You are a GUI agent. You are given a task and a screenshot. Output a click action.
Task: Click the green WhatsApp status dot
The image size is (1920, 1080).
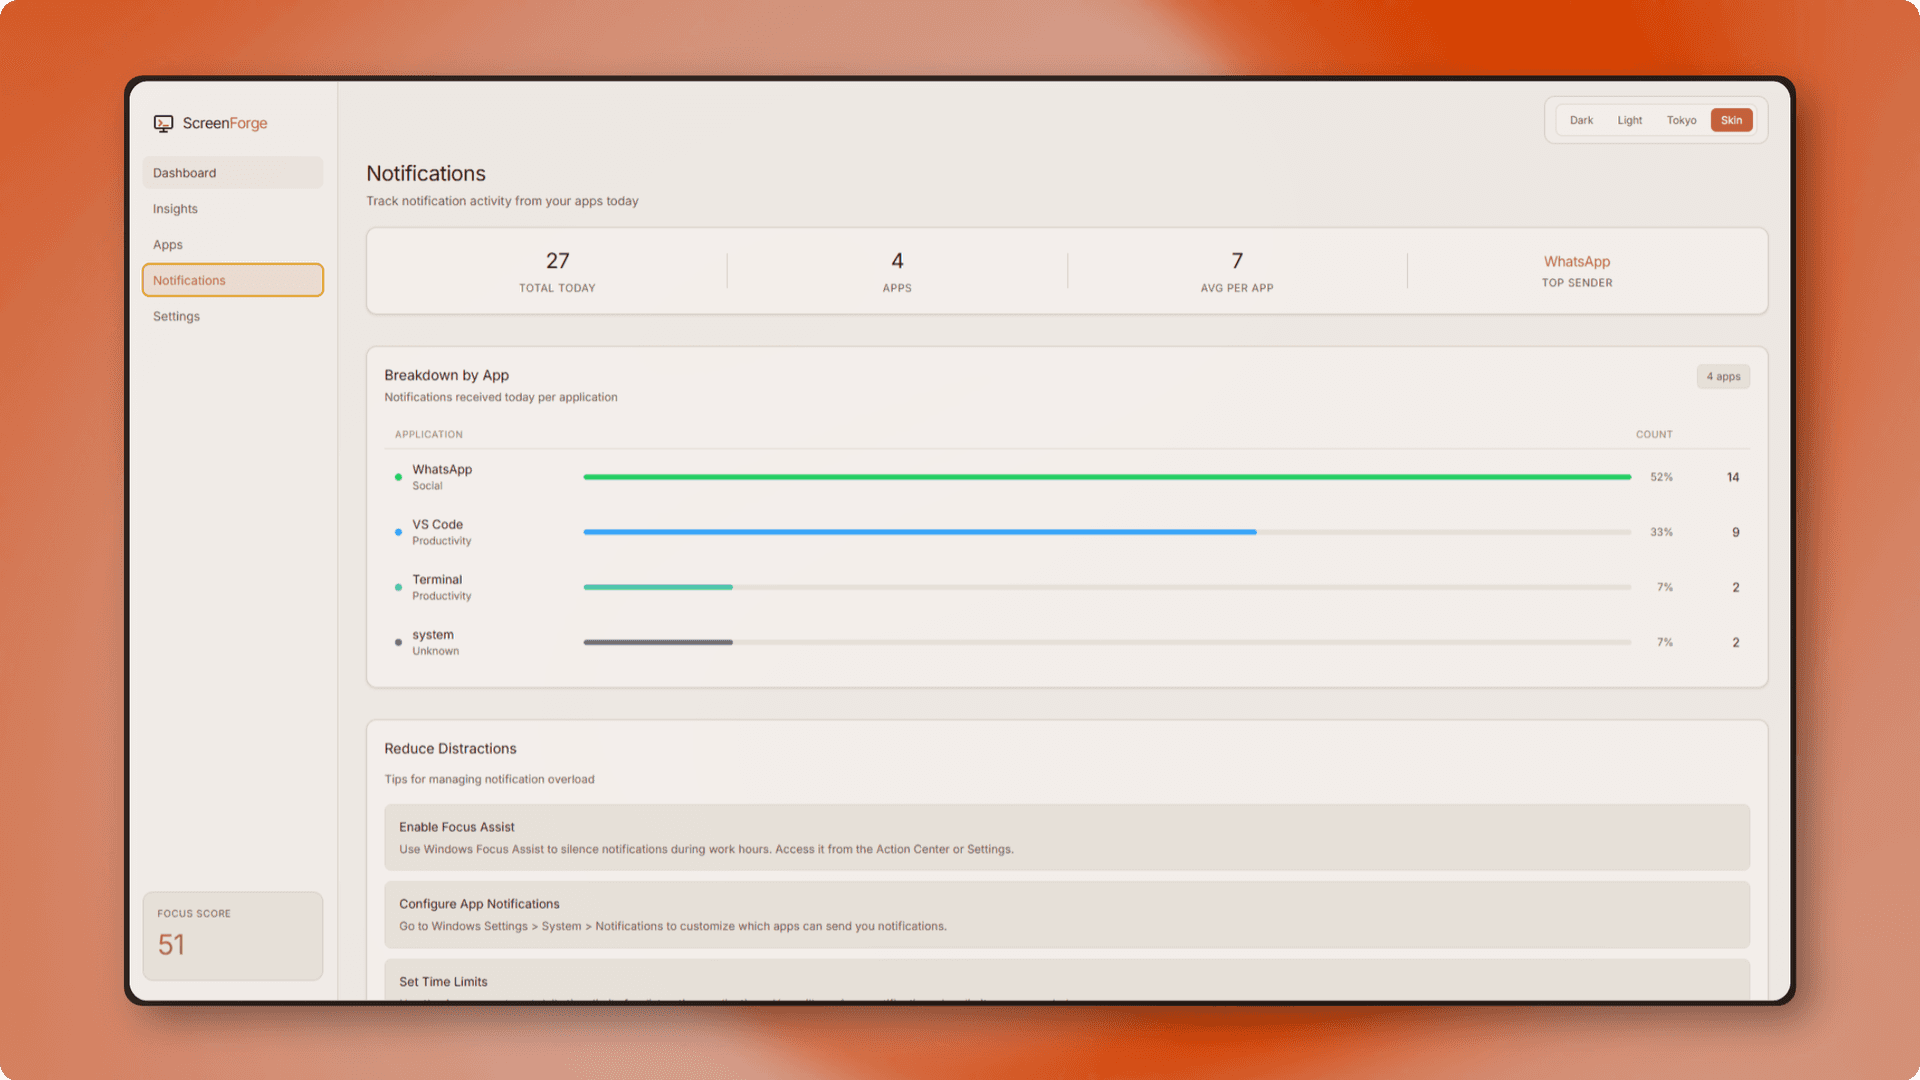398,477
